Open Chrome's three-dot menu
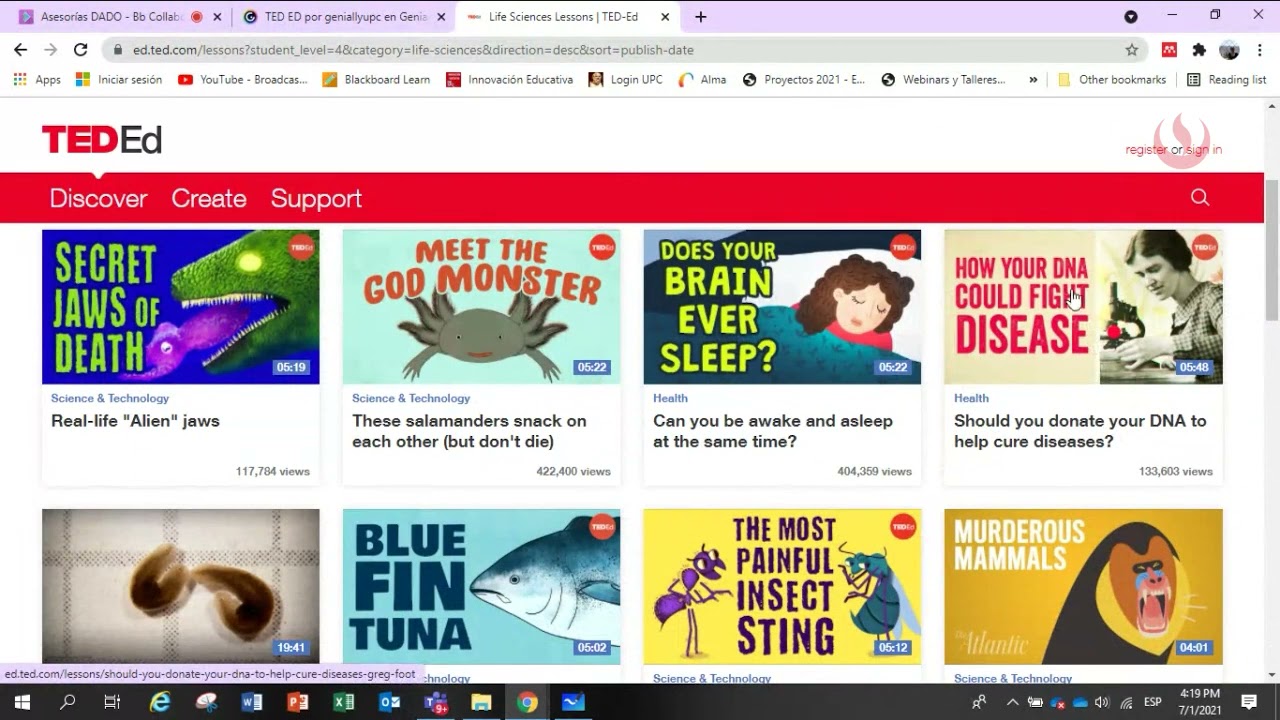The height and width of the screenshot is (720, 1280). (x=1259, y=50)
